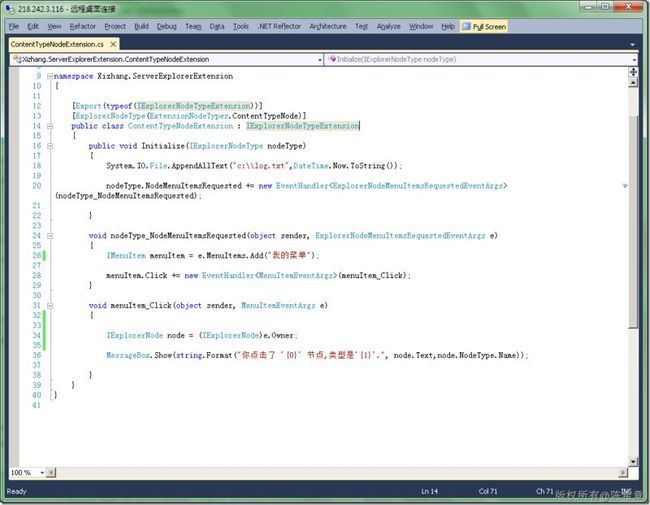Viewport: 650px width, 505px height.
Task: Click line number 20 in the margin
Action: click(x=37, y=186)
